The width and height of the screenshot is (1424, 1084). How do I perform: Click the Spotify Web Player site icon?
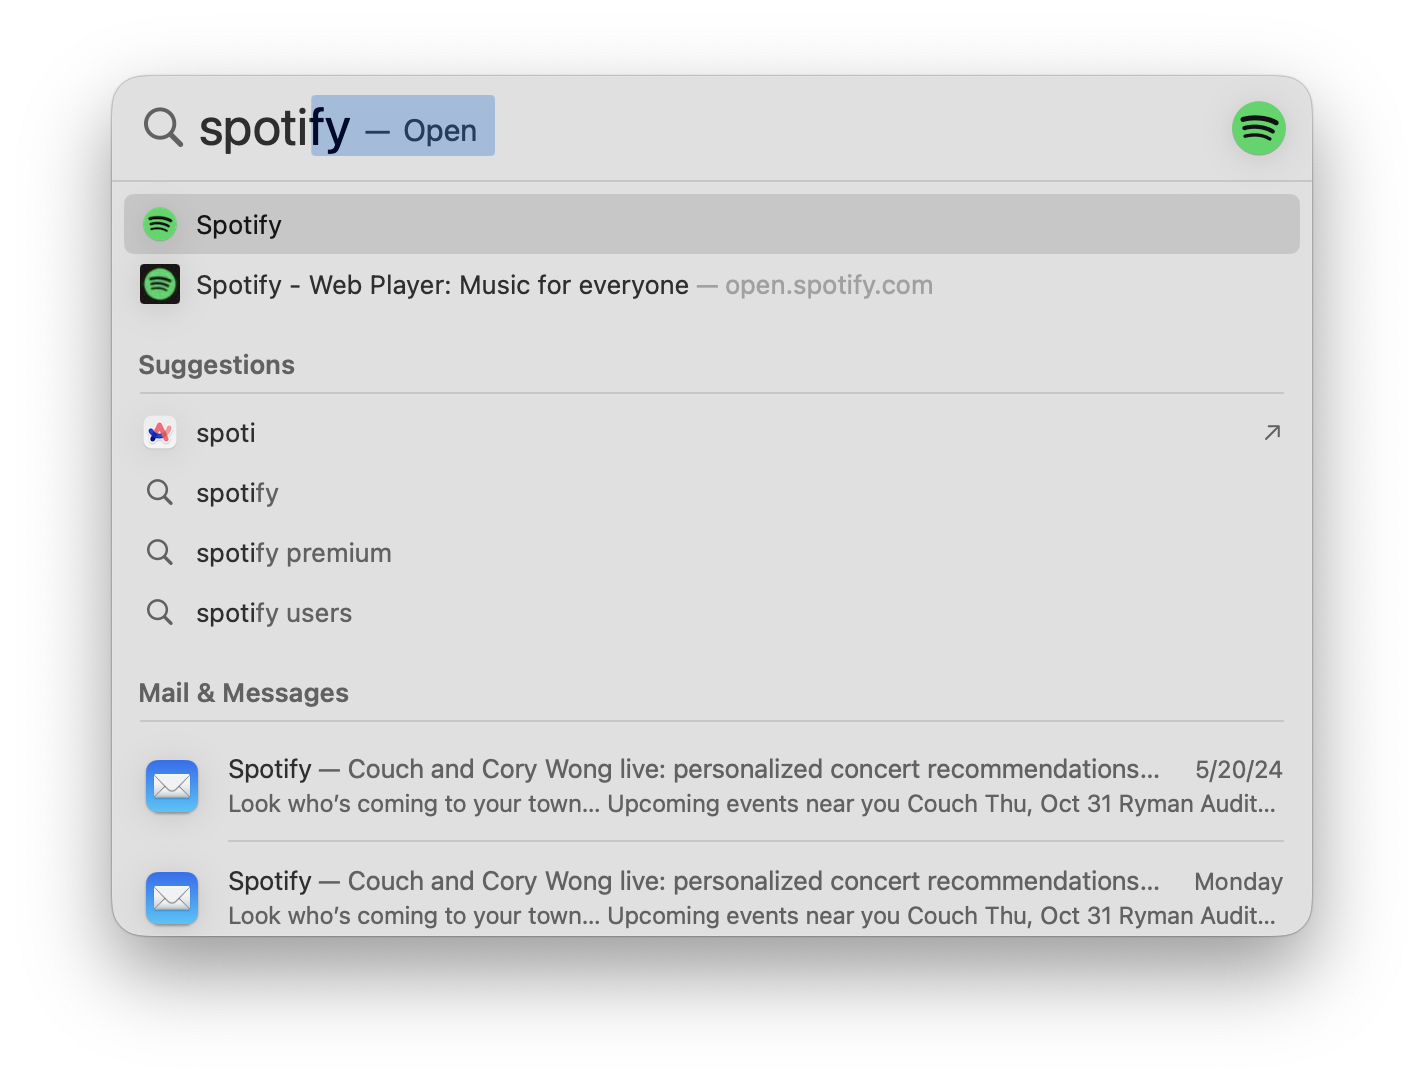[x=160, y=284]
